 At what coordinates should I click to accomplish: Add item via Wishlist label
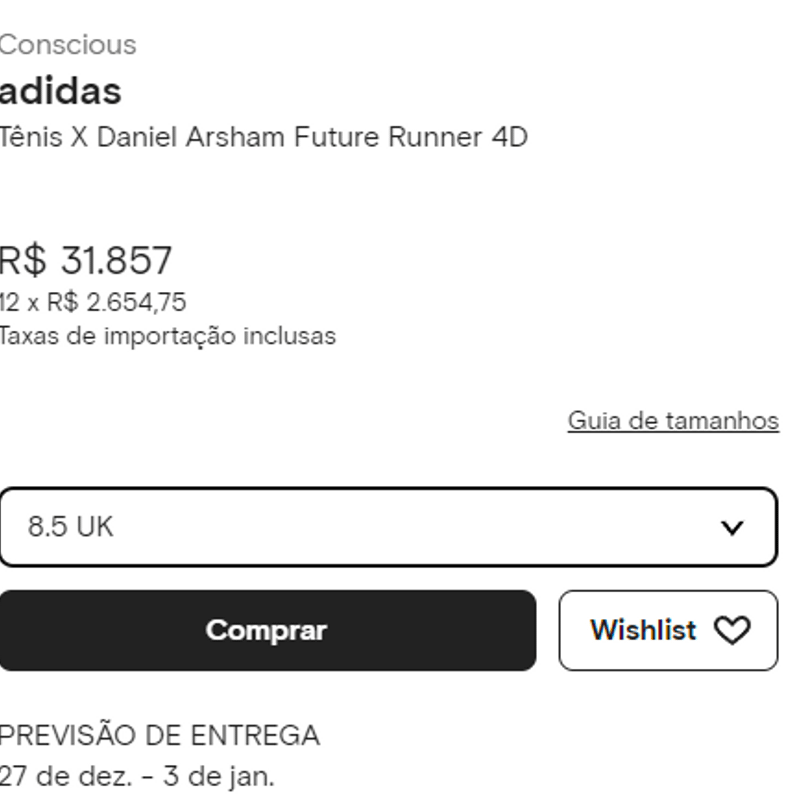click(x=643, y=630)
